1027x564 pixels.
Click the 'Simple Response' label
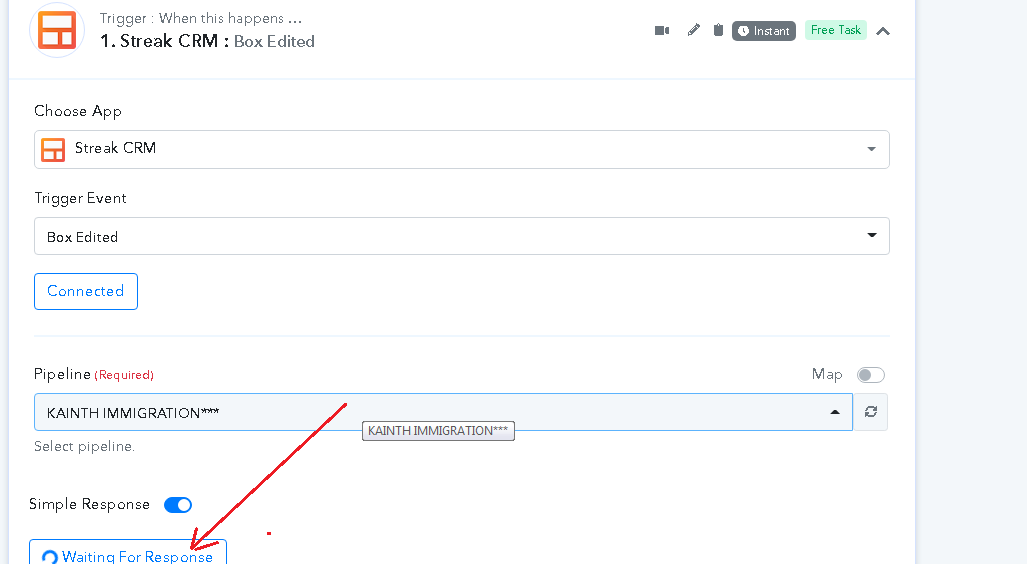(90, 504)
